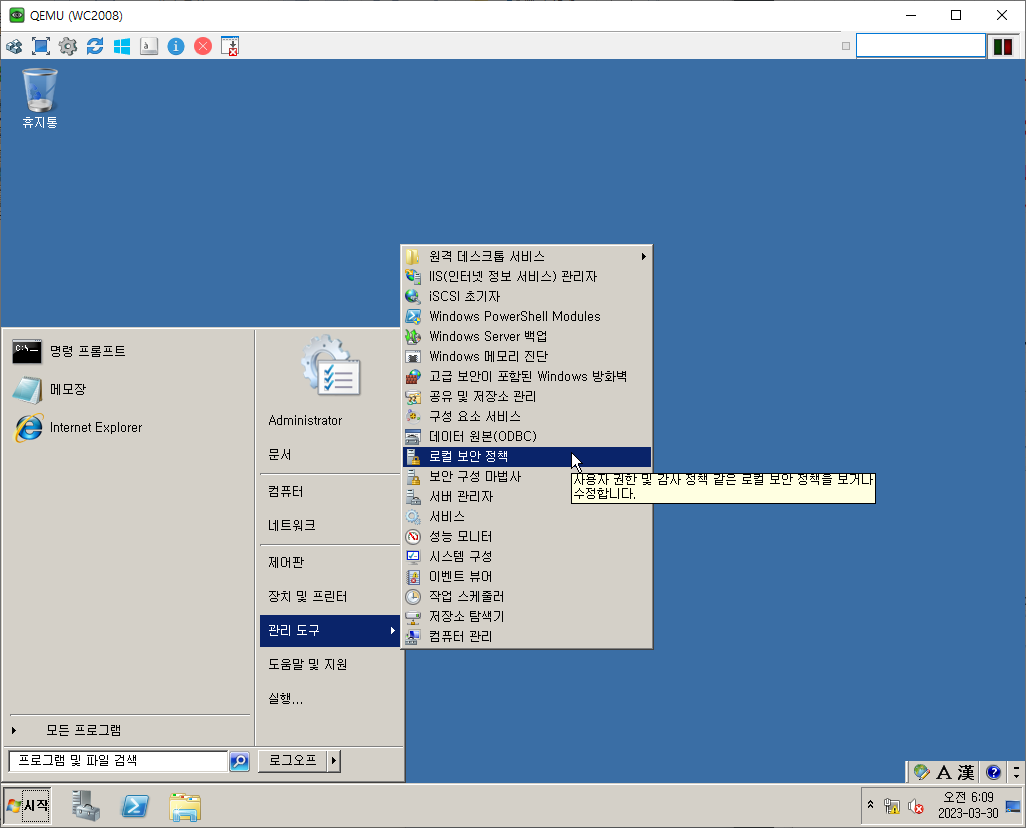
Task: Show hidden tray icons arrow
Action: [870, 804]
